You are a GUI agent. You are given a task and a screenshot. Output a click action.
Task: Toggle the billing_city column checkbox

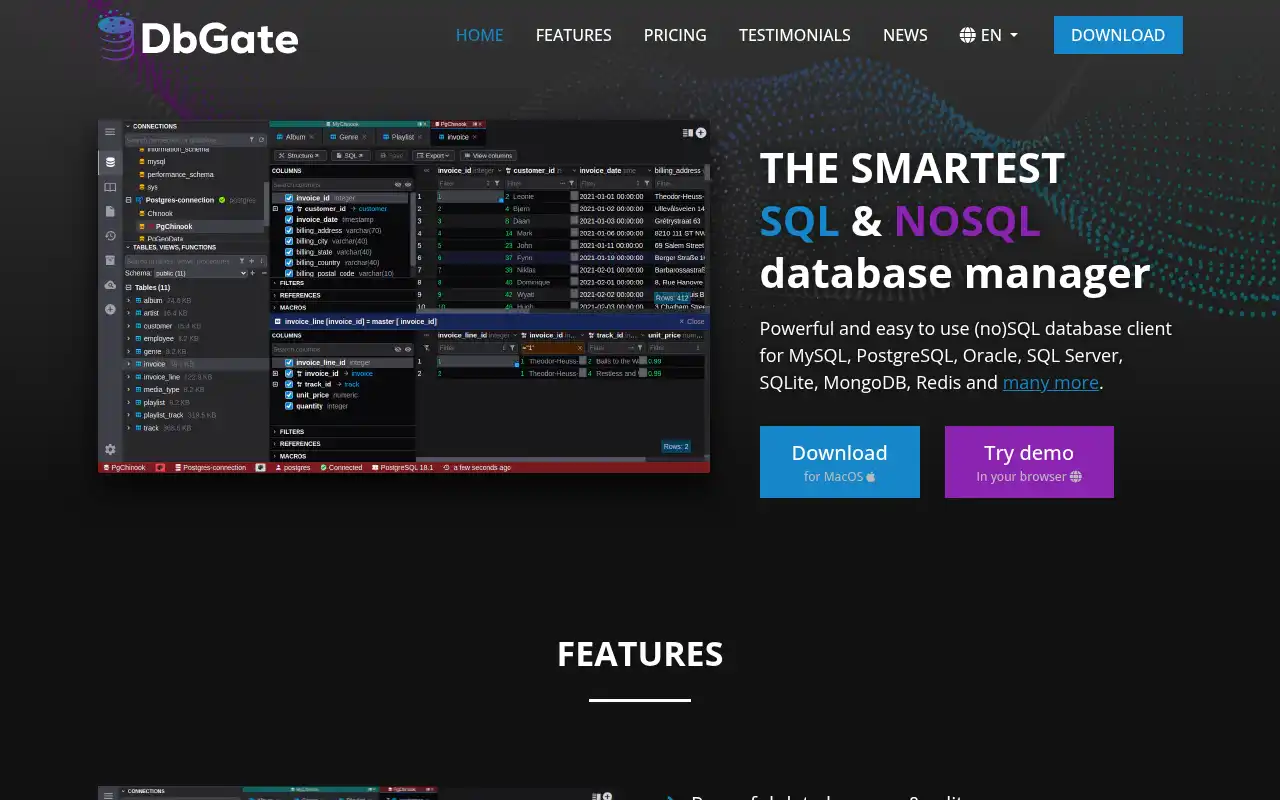tap(289, 241)
